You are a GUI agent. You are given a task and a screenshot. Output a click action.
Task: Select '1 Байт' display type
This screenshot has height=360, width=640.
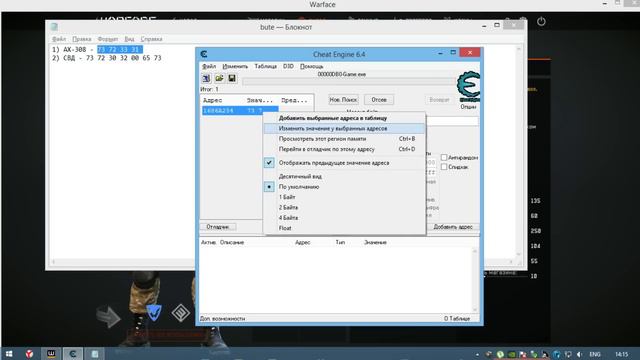pos(344,197)
